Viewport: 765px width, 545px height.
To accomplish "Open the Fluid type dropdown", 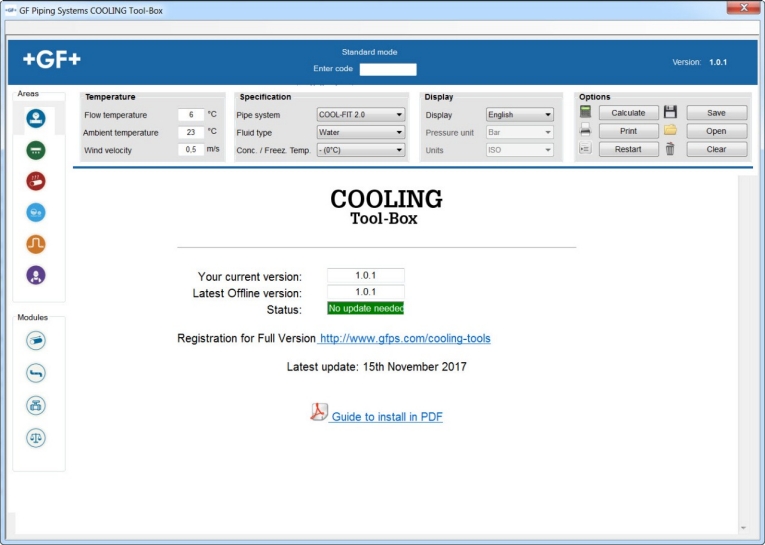I will pos(361,132).
